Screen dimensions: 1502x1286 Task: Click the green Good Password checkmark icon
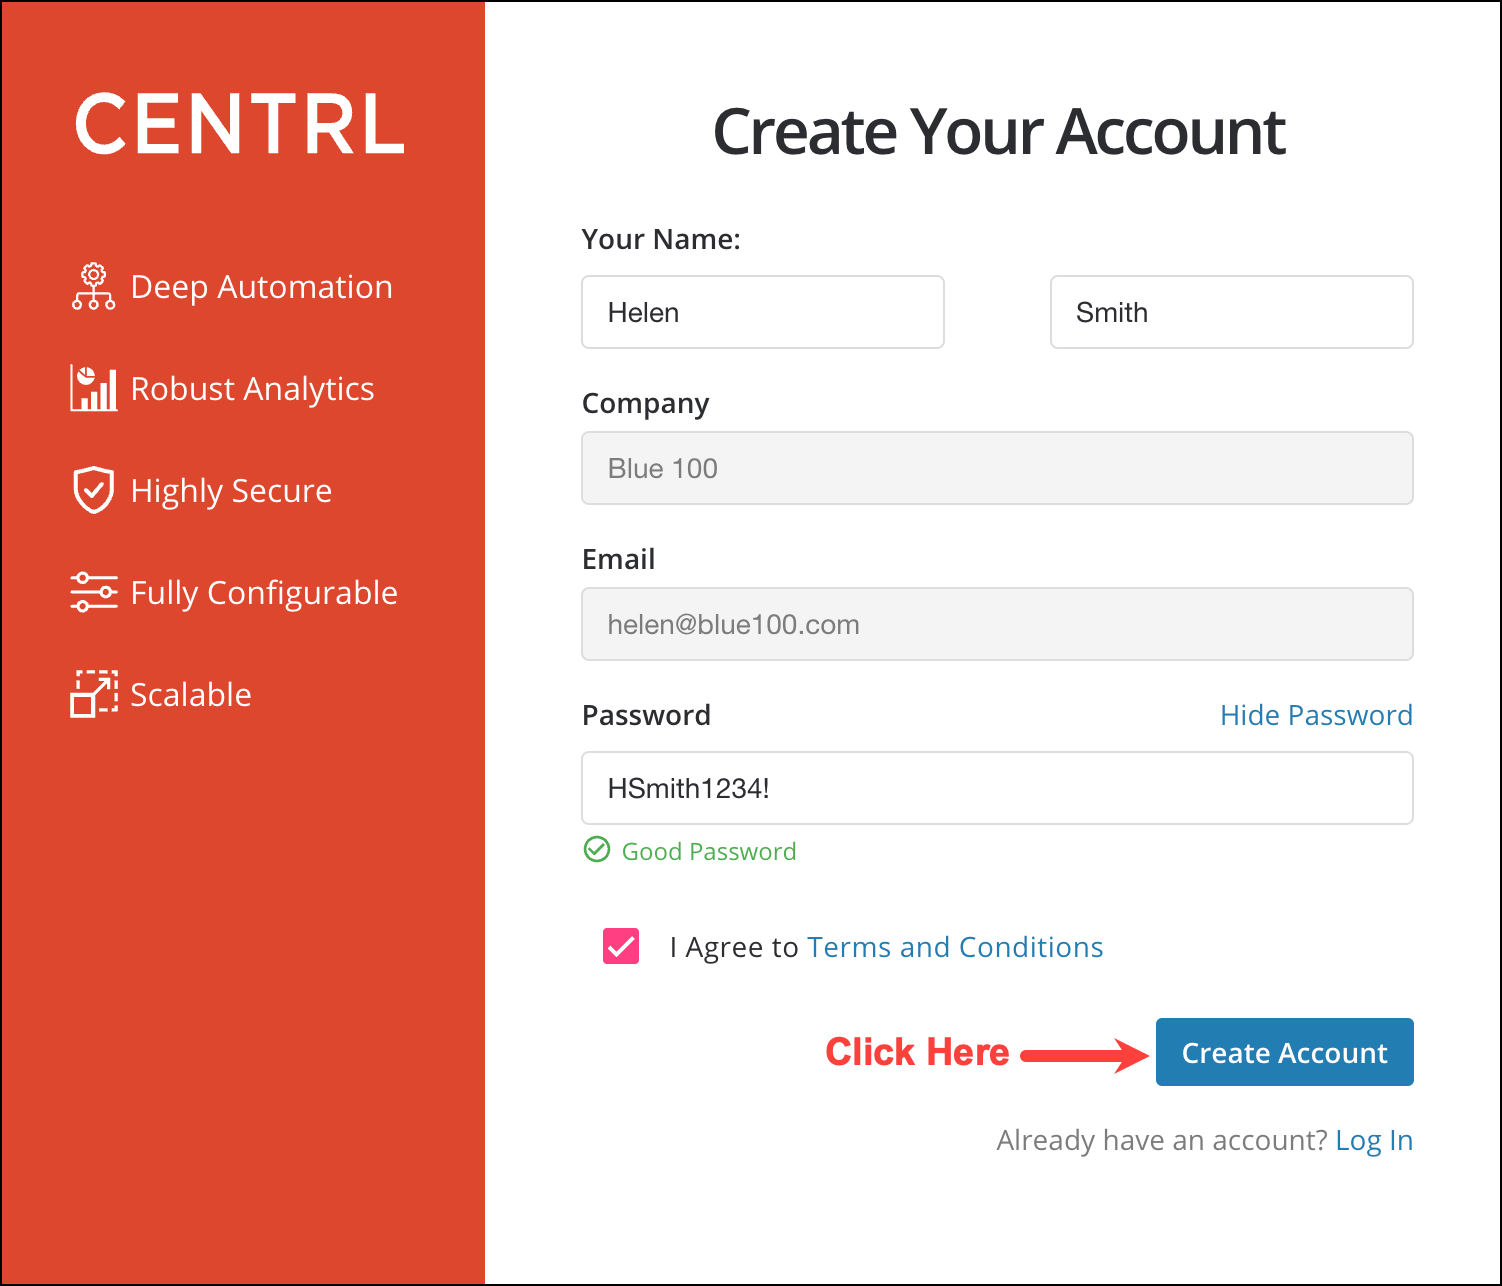coord(597,850)
